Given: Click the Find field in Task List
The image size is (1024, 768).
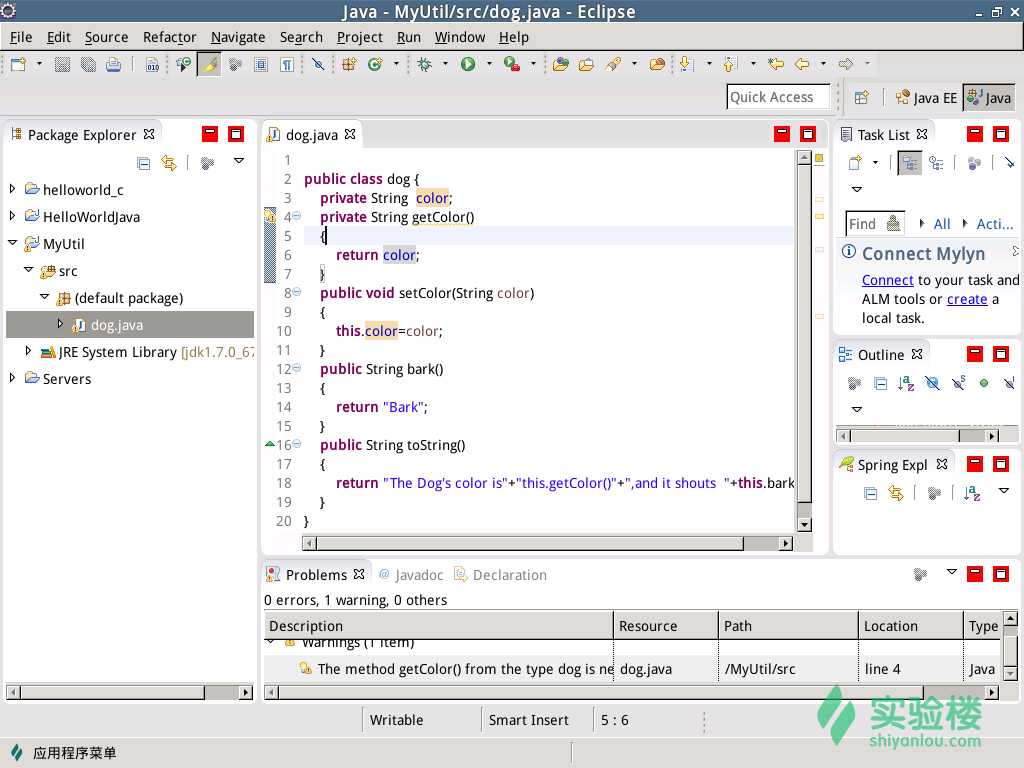Looking at the screenshot, I should (x=875, y=224).
